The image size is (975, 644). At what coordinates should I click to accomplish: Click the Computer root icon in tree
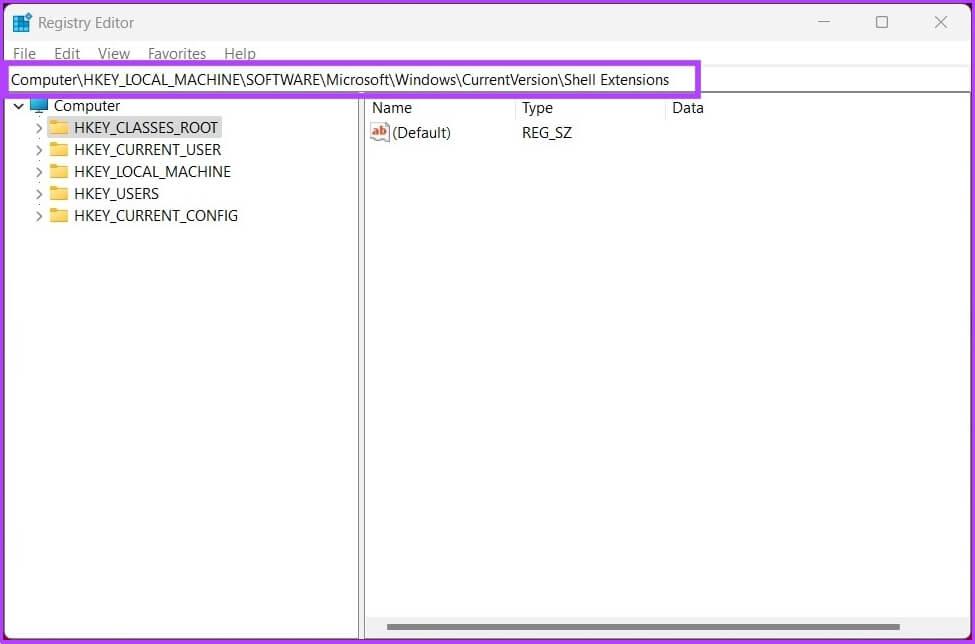click(x=39, y=104)
